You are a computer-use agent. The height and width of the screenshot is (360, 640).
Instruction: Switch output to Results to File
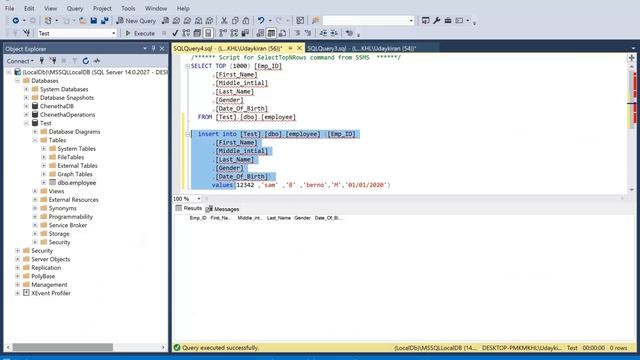[x=282, y=33]
